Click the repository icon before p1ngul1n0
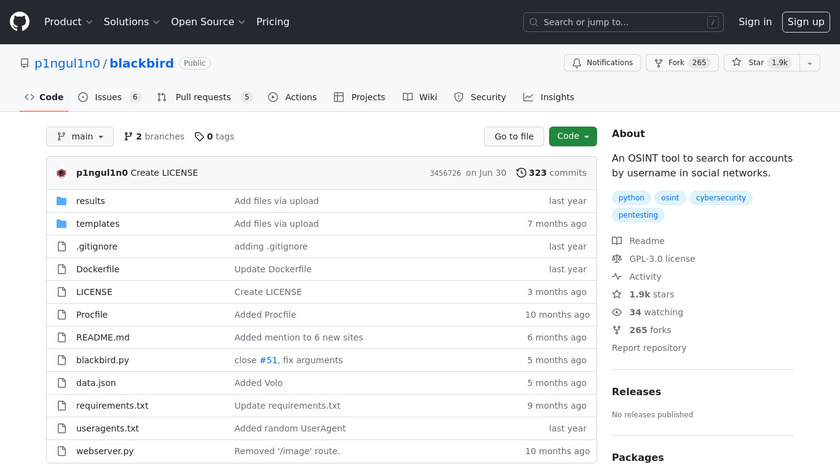The image size is (840, 472). pyautogui.click(x=25, y=63)
